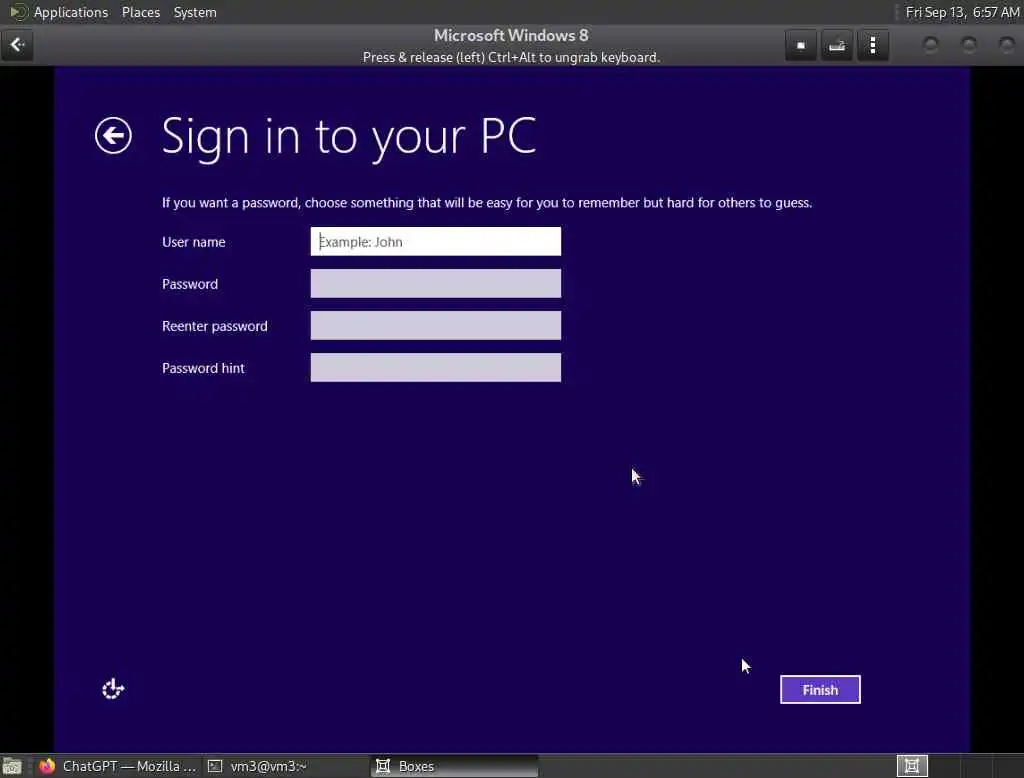Image resolution: width=1024 pixels, height=778 pixels.
Task: Click the Boxes fullscreen square button
Action: point(801,46)
